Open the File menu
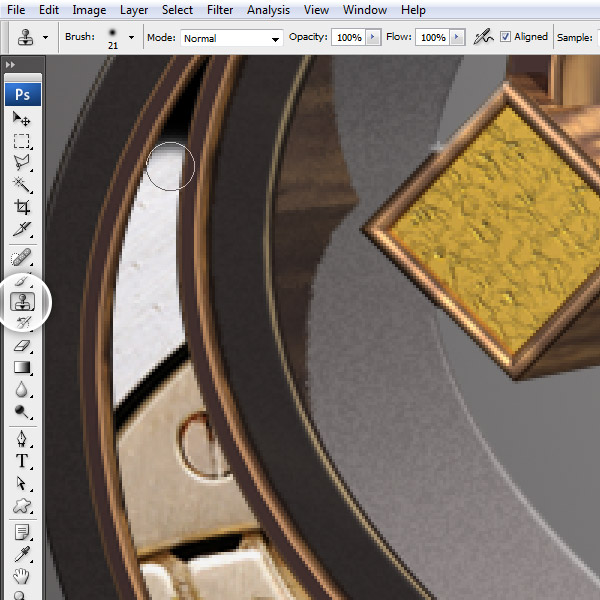The image size is (600, 600). 16,10
